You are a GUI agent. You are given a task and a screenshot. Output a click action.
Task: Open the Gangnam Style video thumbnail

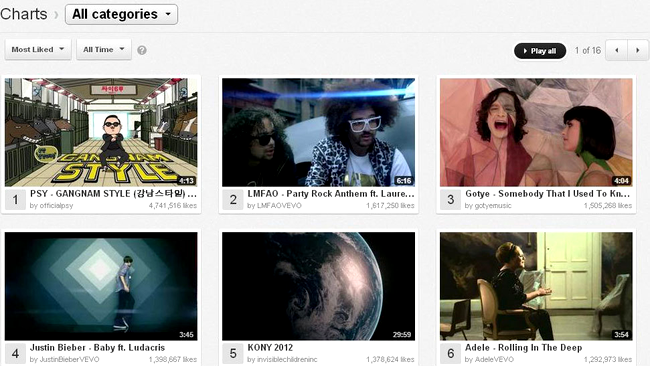[101, 132]
